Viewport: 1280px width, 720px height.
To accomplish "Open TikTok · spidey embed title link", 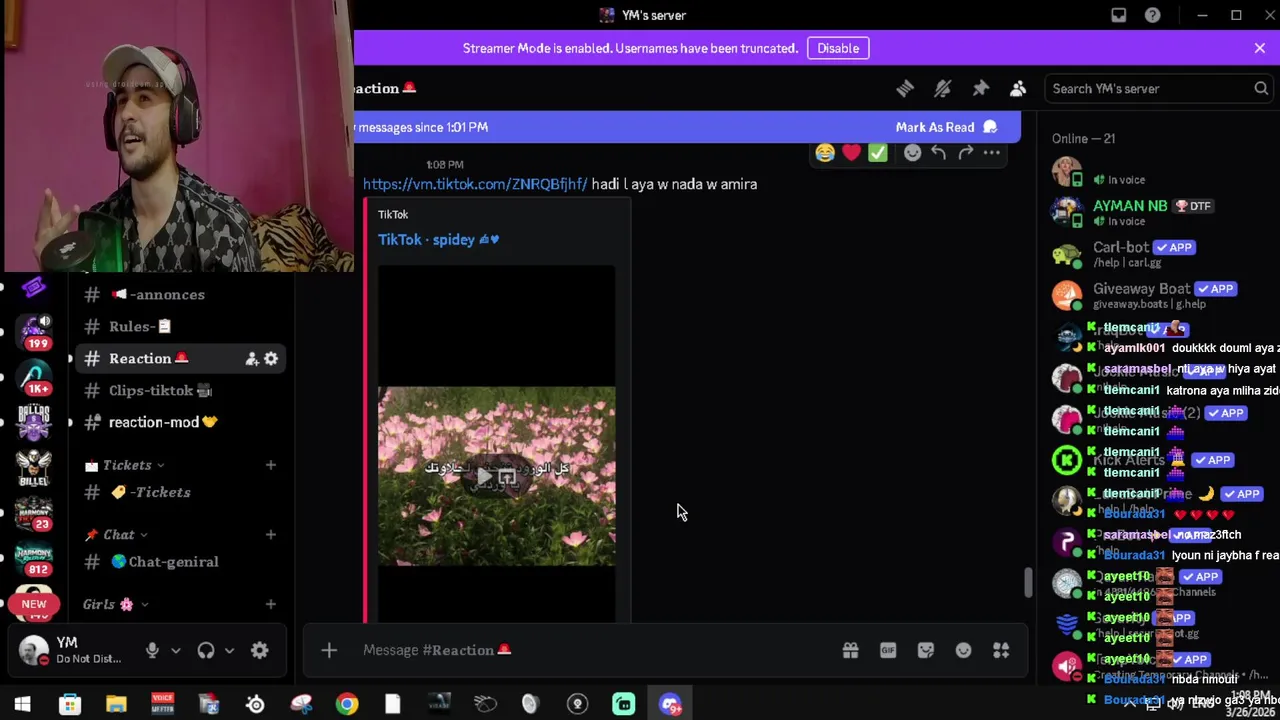I will pos(438,239).
